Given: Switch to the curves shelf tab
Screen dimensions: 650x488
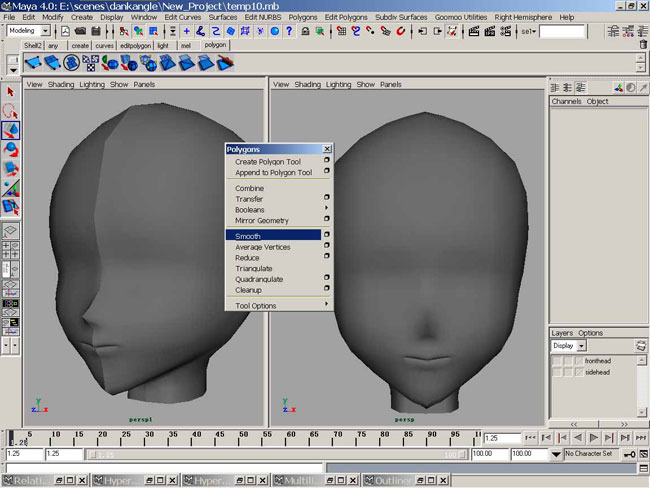Looking at the screenshot, I should click(104, 46).
